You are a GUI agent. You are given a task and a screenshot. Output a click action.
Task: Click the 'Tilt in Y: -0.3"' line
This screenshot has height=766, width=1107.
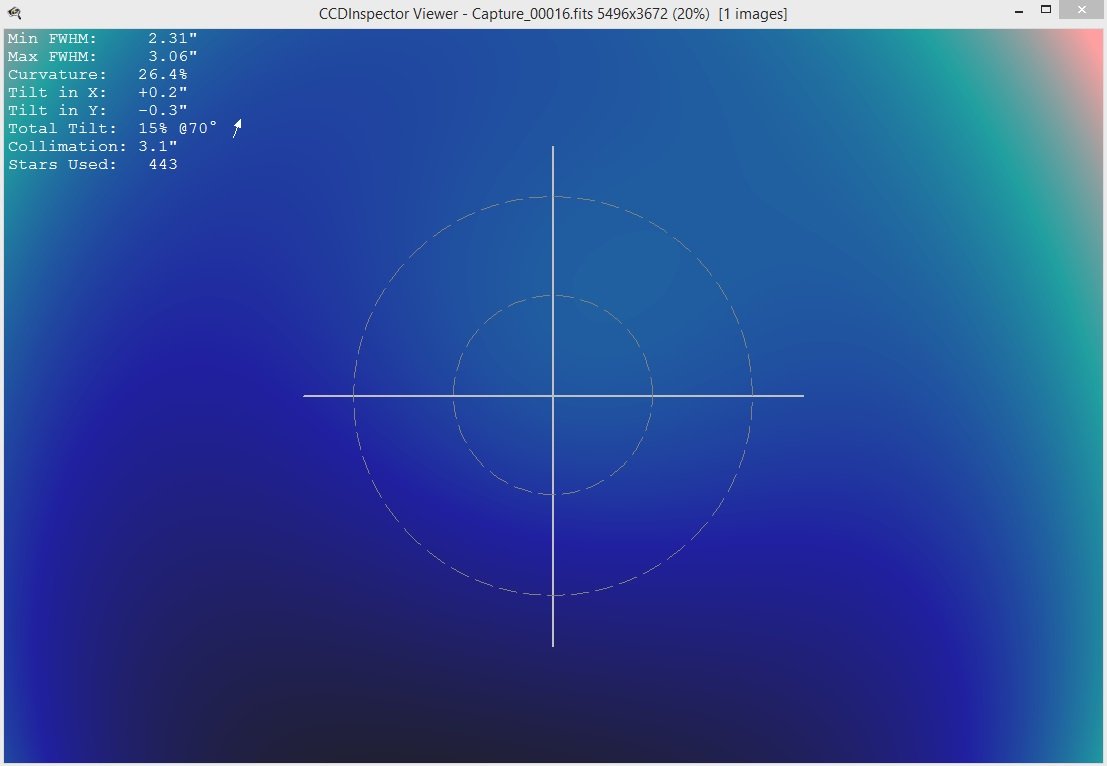point(97,110)
